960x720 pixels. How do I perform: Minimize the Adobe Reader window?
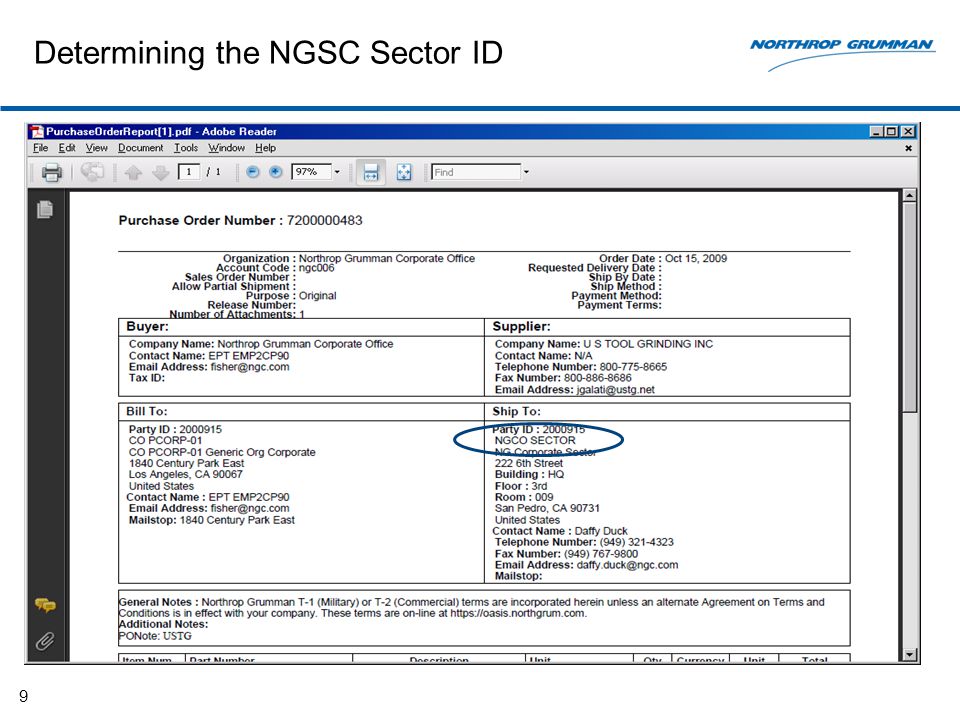(x=877, y=132)
